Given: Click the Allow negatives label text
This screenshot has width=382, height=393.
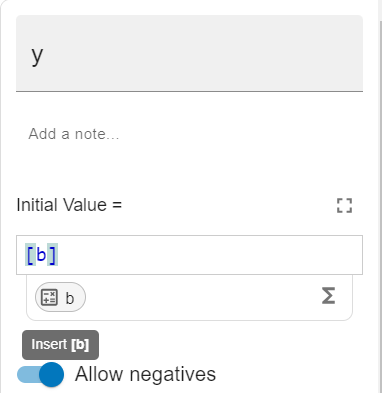Looking at the screenshot, I should (x=145, y=374).
